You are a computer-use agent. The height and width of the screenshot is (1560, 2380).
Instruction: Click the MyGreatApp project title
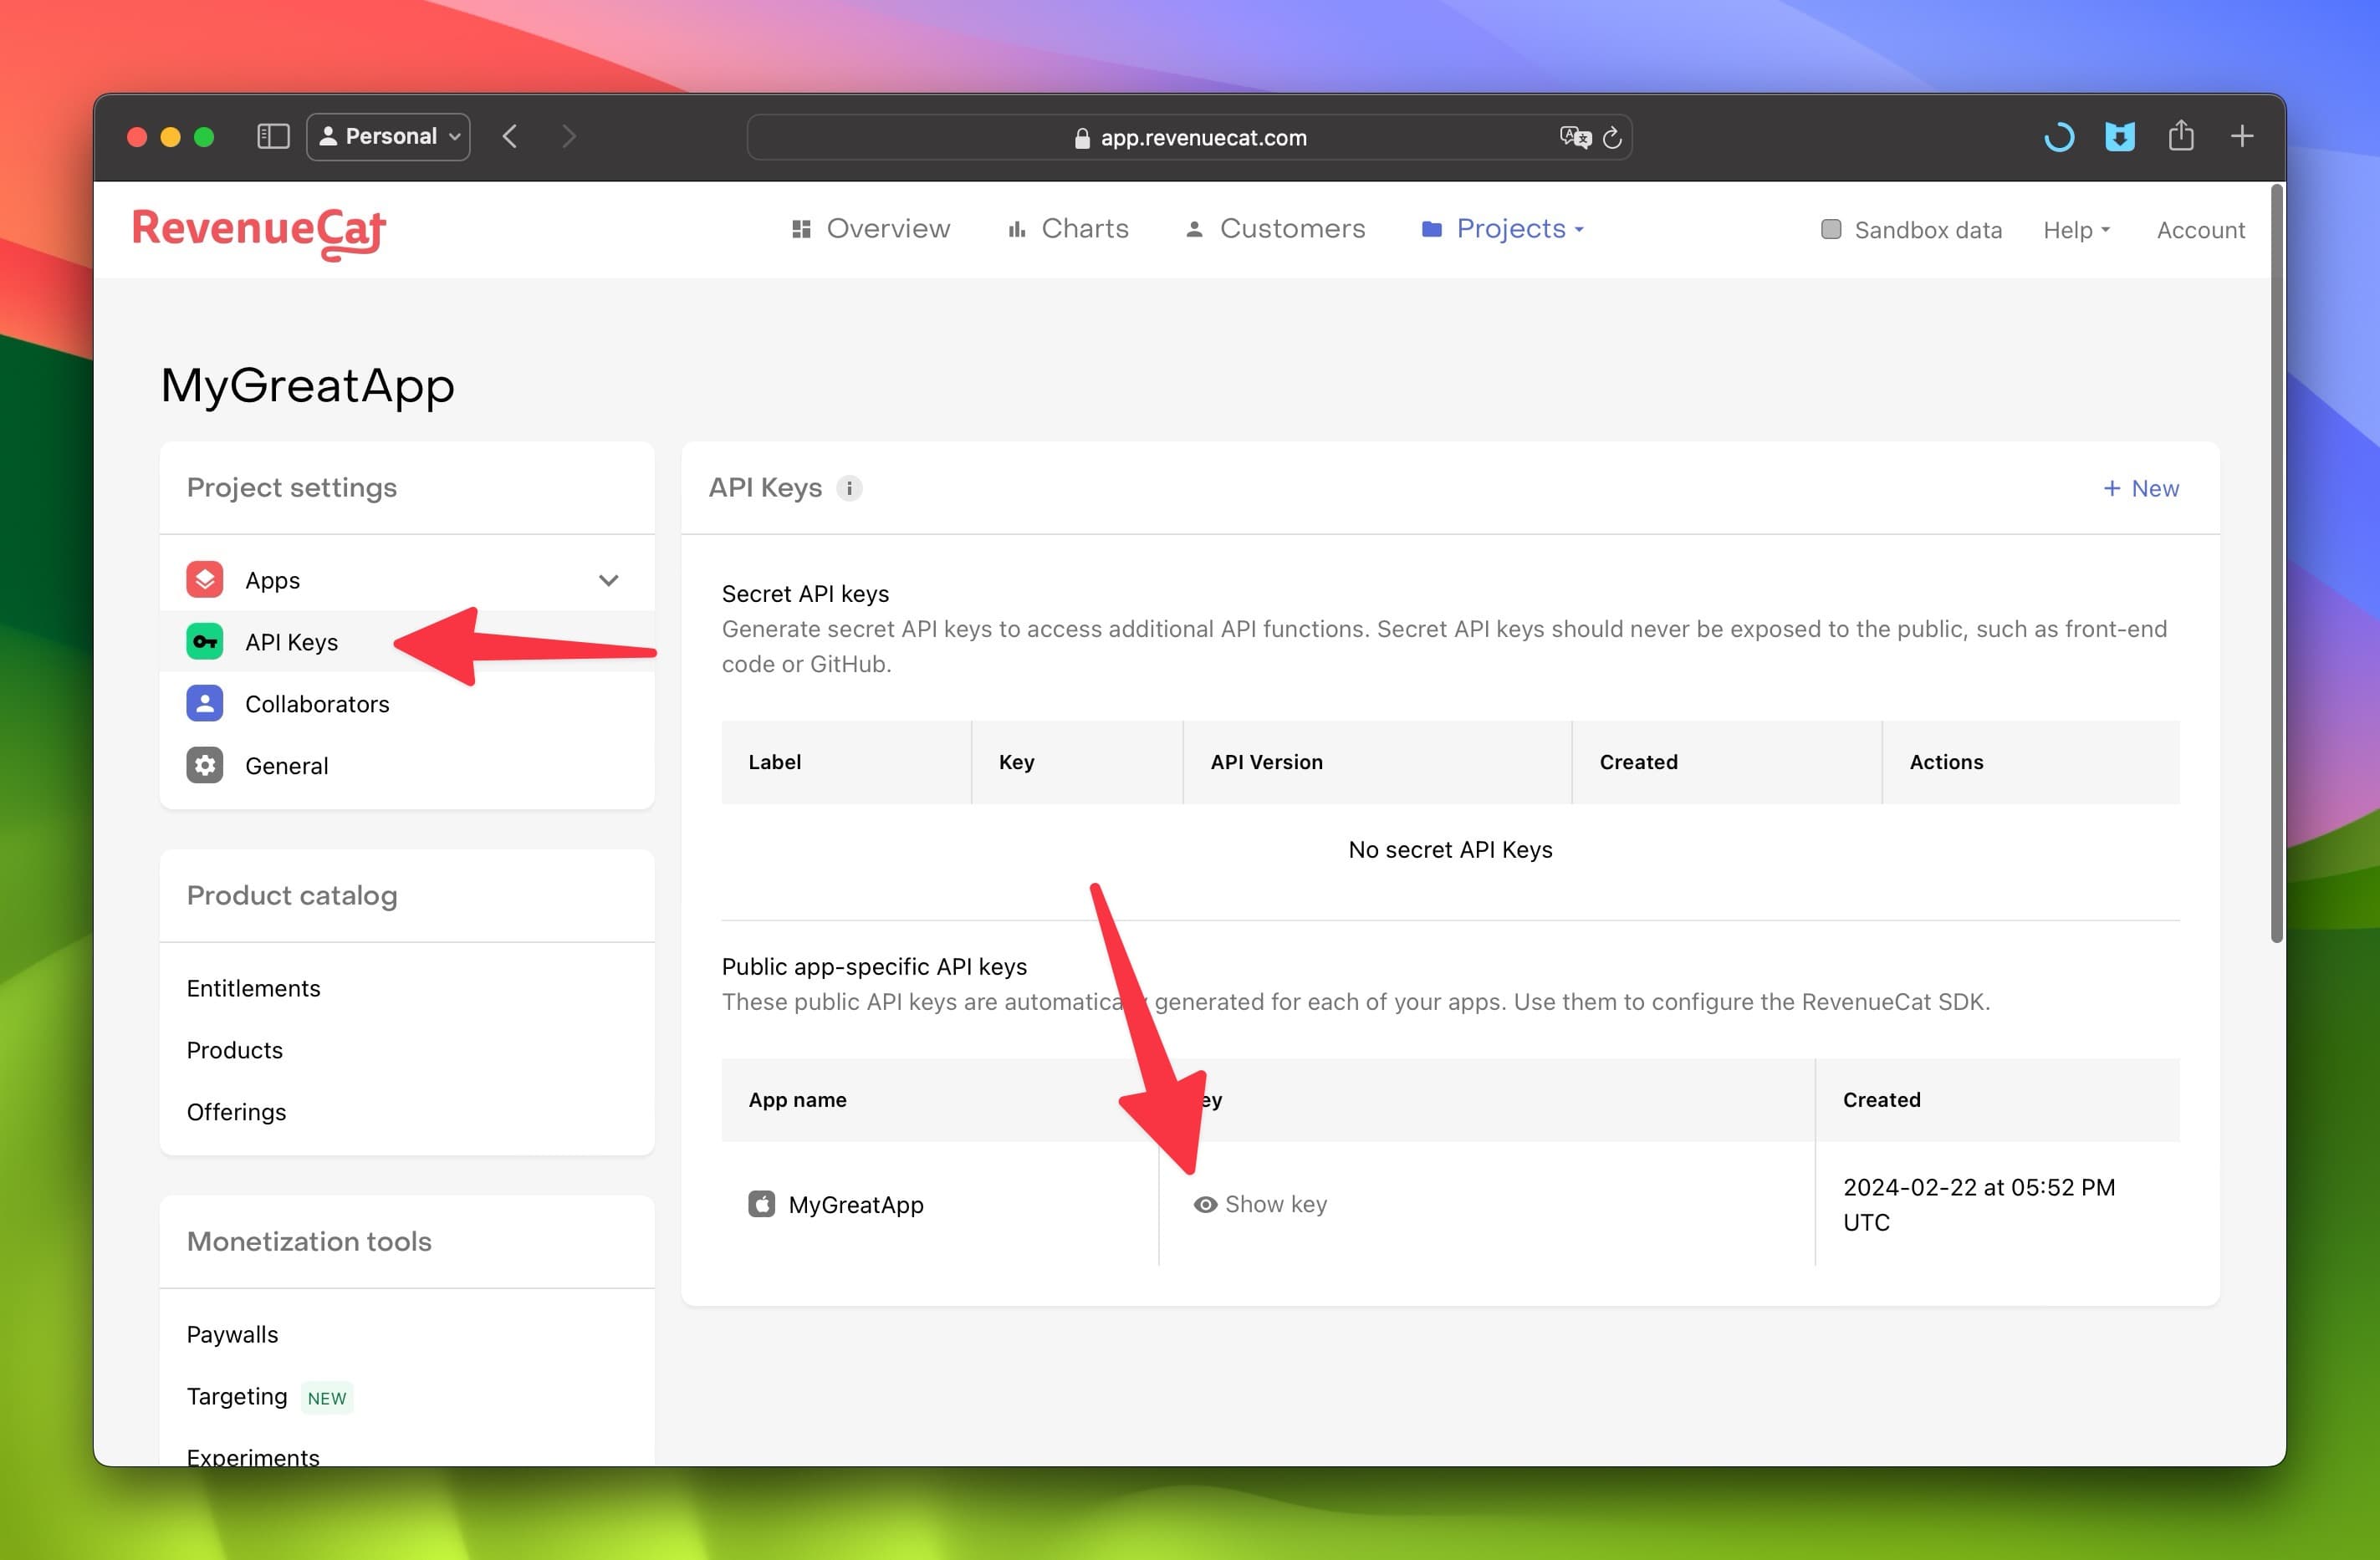[x=308, y=385]
